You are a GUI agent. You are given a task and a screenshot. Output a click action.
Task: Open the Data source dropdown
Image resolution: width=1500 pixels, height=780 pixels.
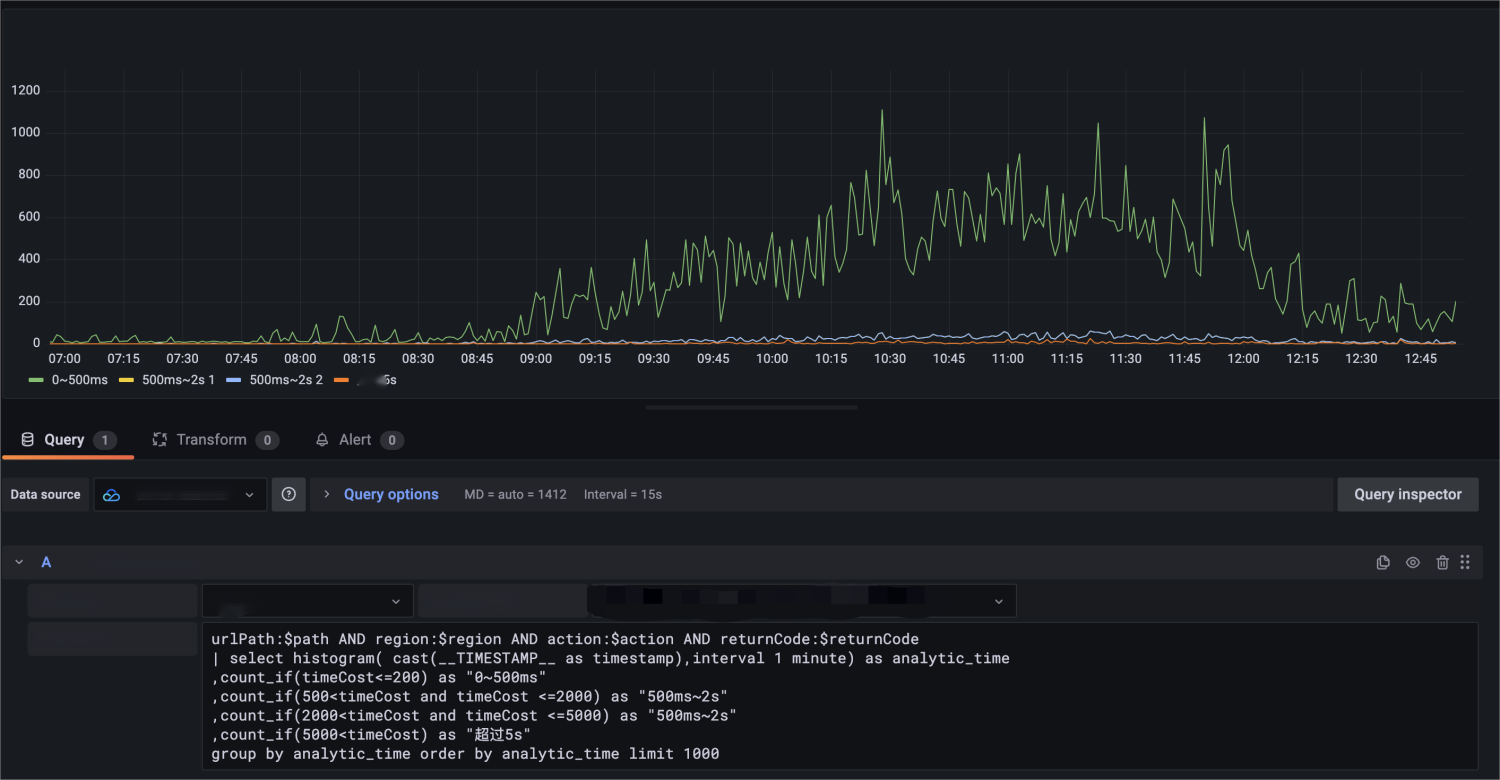tap(180, 495)
